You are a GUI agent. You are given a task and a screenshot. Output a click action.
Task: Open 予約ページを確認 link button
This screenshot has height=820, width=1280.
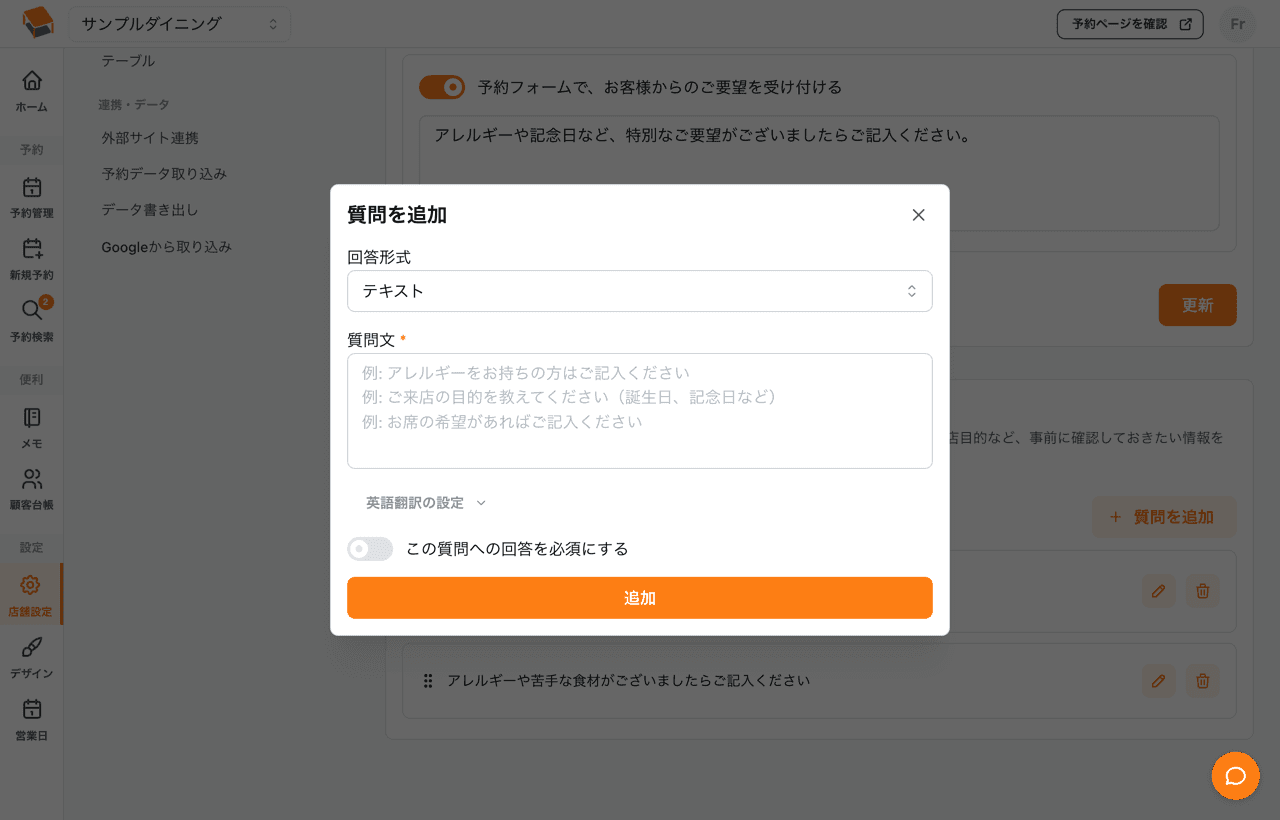1130,24
